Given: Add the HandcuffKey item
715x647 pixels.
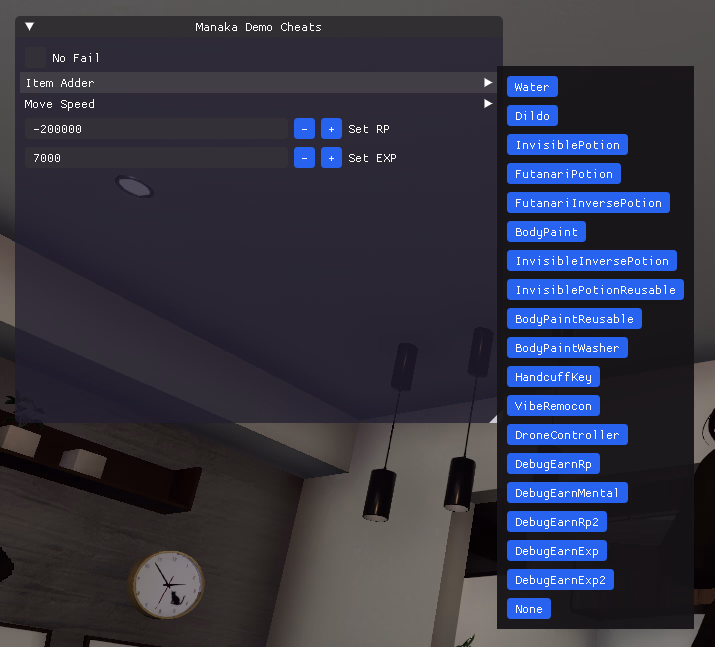Looking at the screenshot, I should [553, 377].
